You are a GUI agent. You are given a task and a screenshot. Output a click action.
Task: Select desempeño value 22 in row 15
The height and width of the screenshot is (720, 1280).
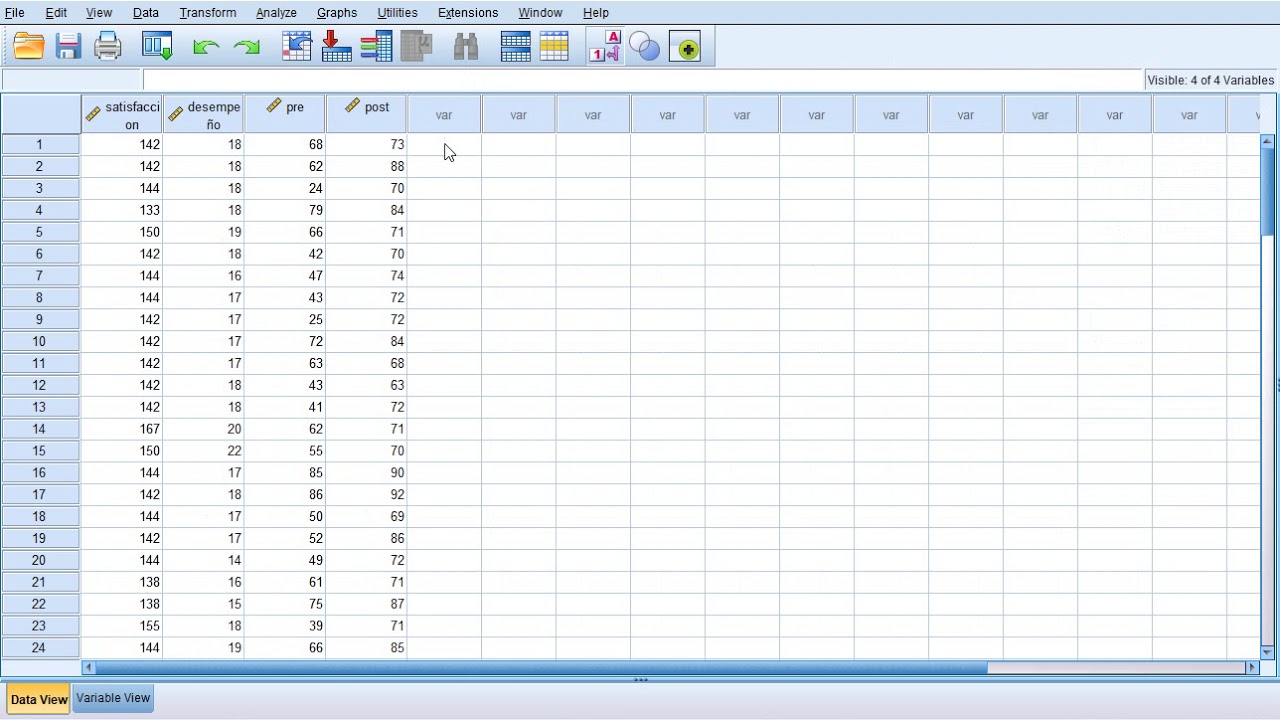point(203,451)
